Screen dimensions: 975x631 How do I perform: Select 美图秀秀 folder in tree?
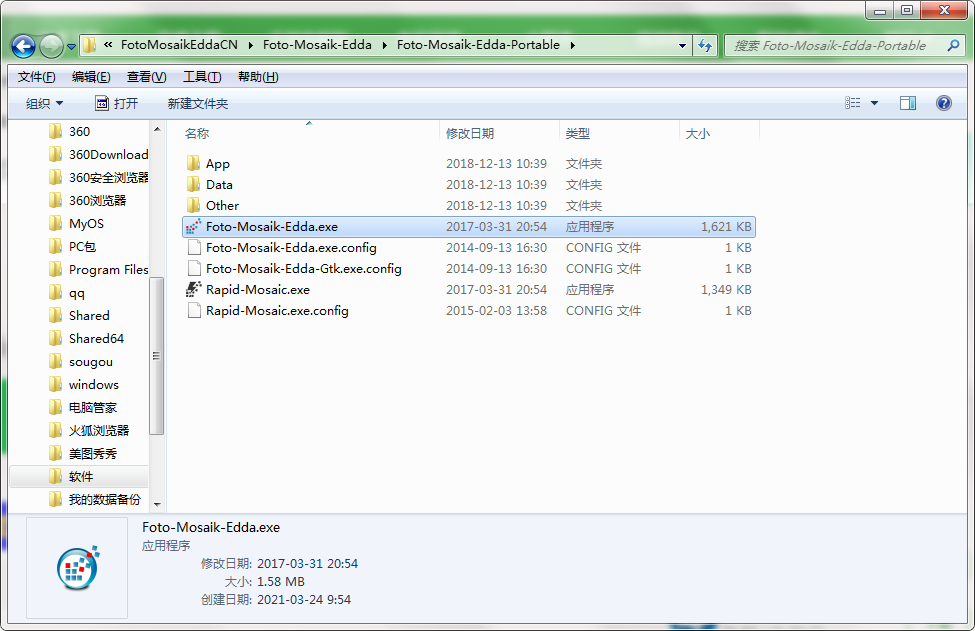coord(82,453)
